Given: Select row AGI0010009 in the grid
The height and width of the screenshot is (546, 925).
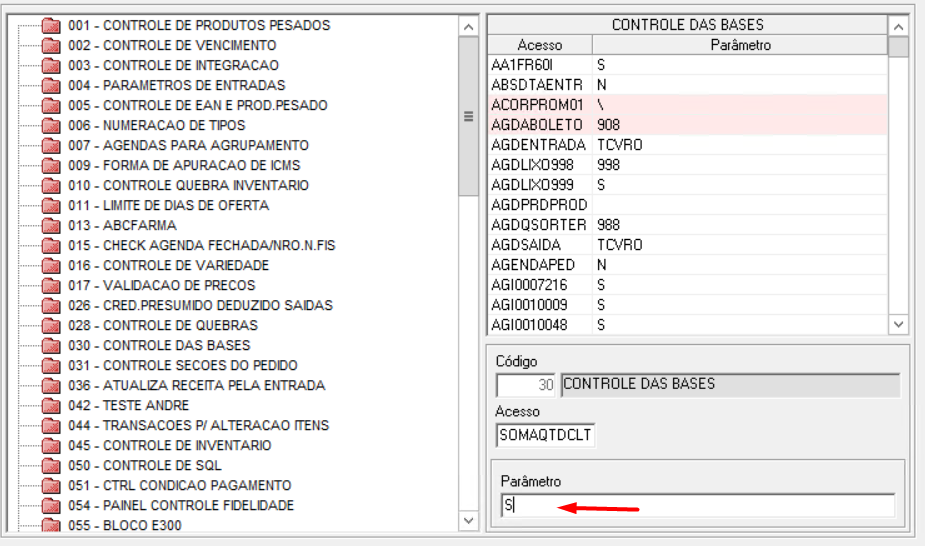Looking at the screenshot, I should click(687, 305).
